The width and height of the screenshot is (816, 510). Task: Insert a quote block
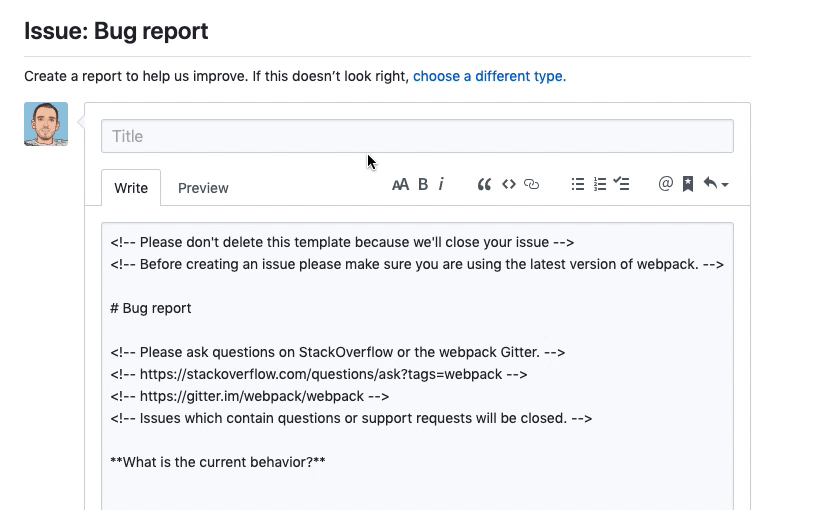(x=484, y=184)
